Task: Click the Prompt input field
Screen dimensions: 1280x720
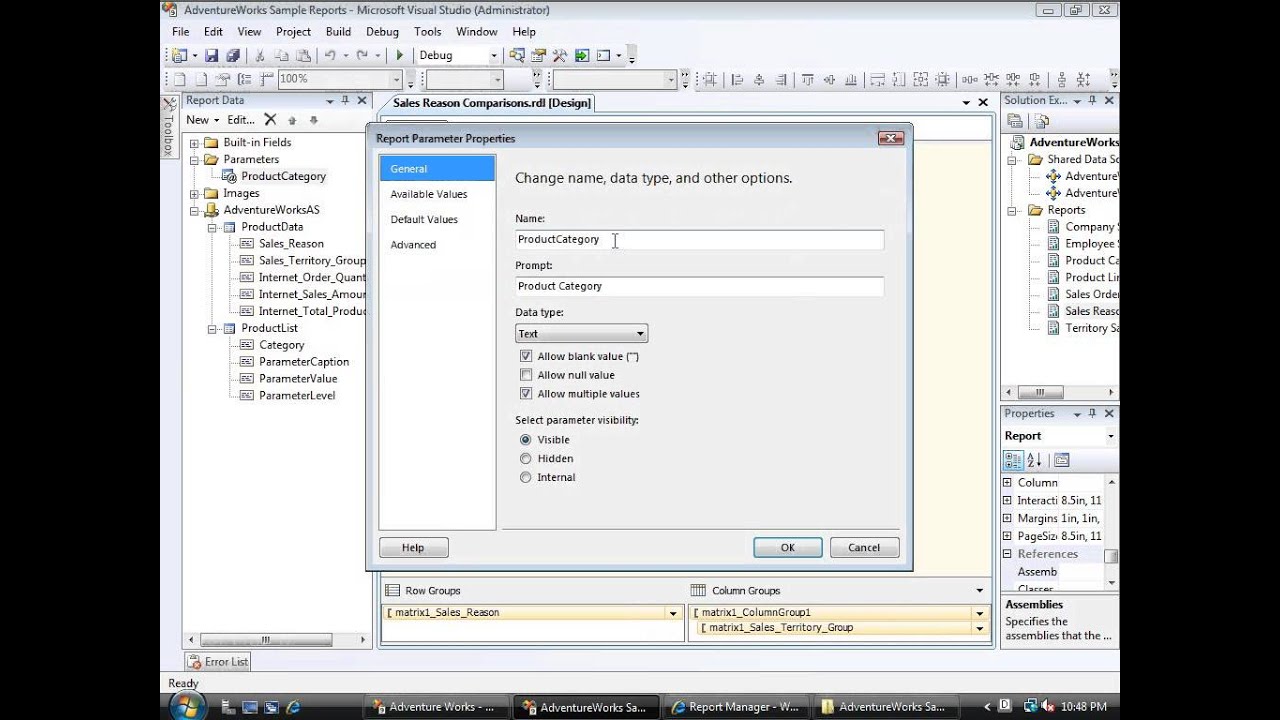Action: coord(699,286)
